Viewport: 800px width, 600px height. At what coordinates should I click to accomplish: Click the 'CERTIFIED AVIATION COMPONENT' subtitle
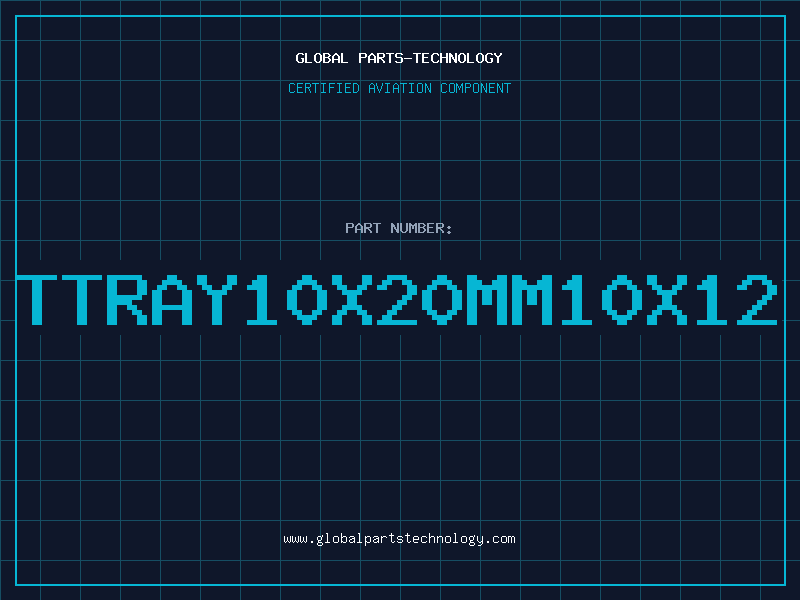point(399,88)
